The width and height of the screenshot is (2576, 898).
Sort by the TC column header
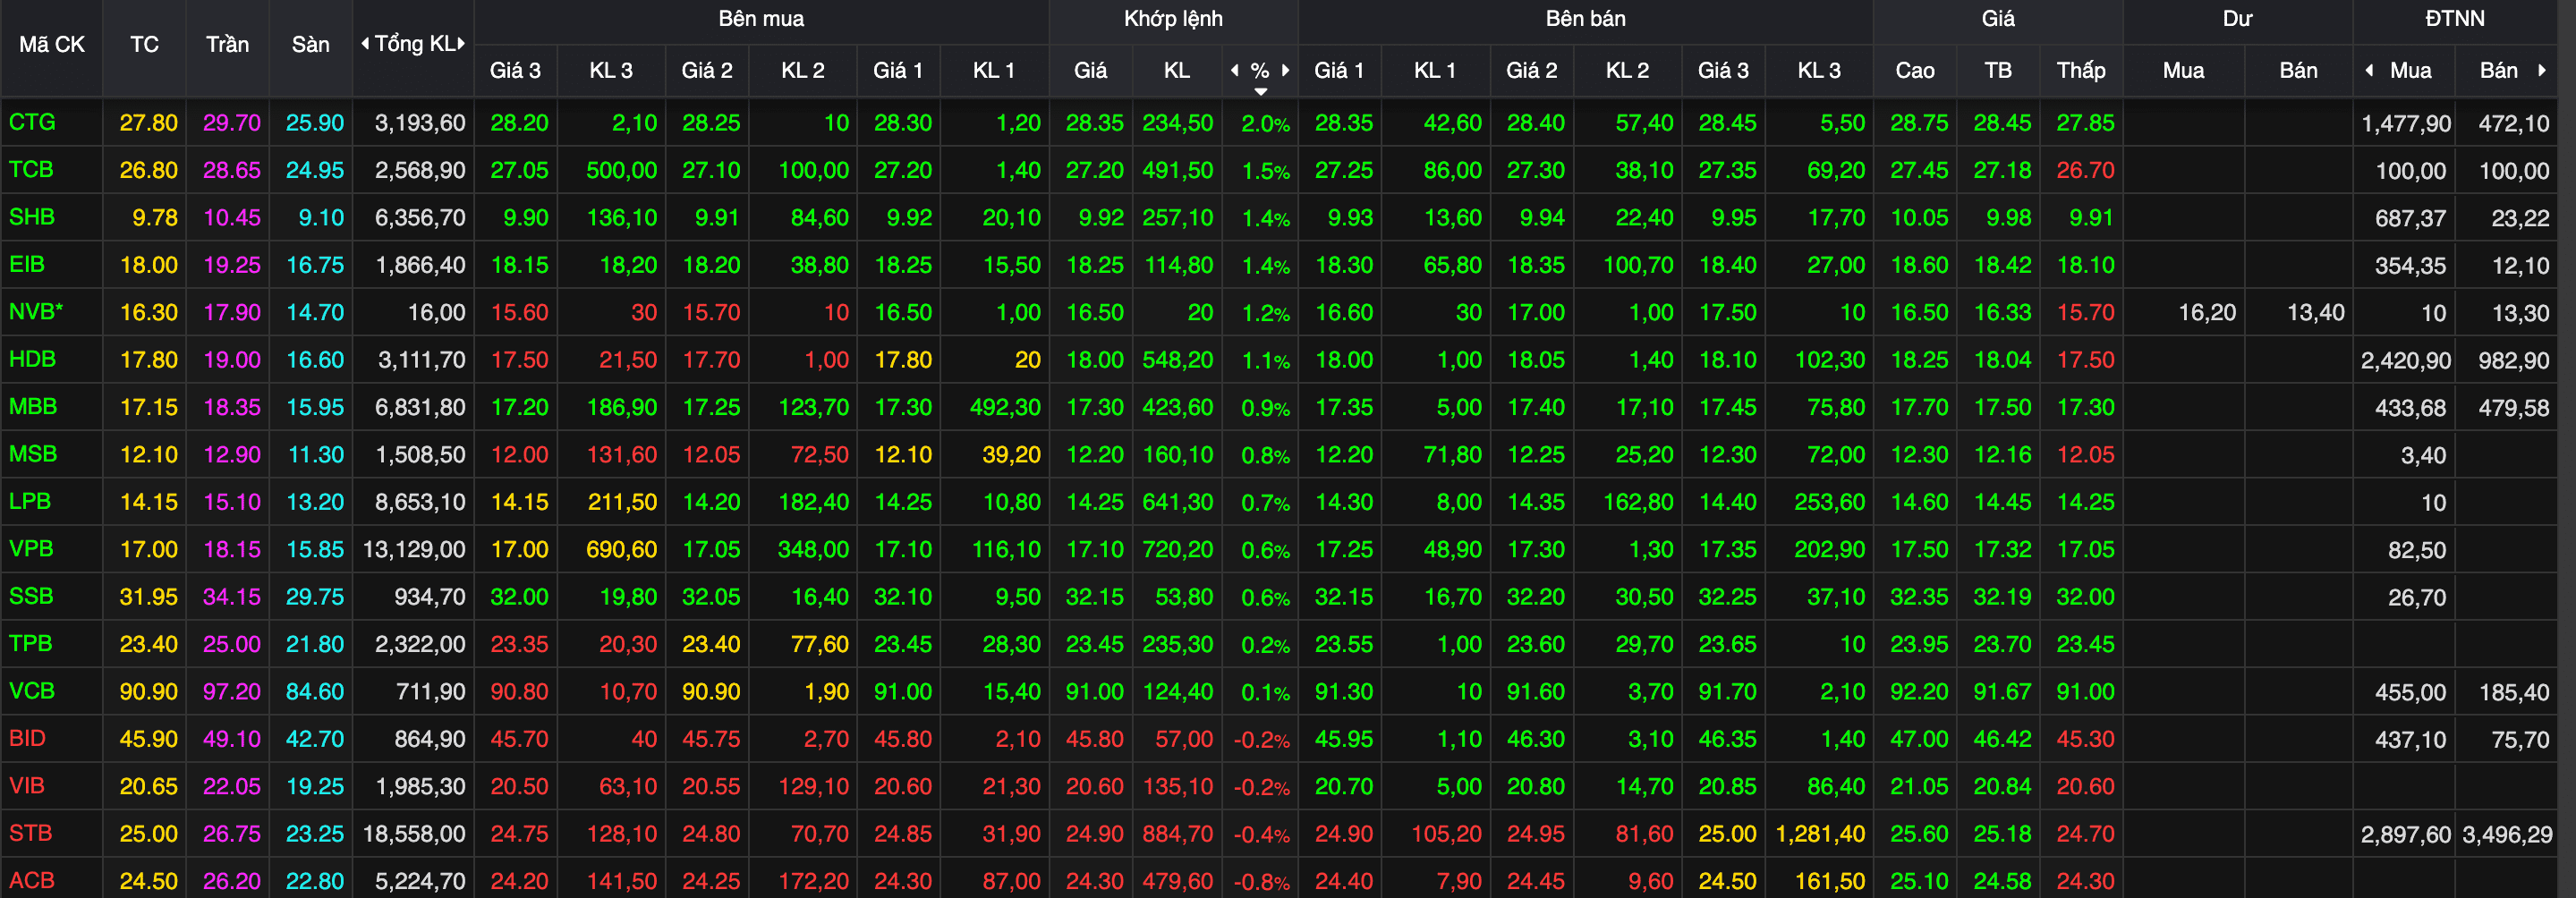pyautogui.click(x=144, y=44)
